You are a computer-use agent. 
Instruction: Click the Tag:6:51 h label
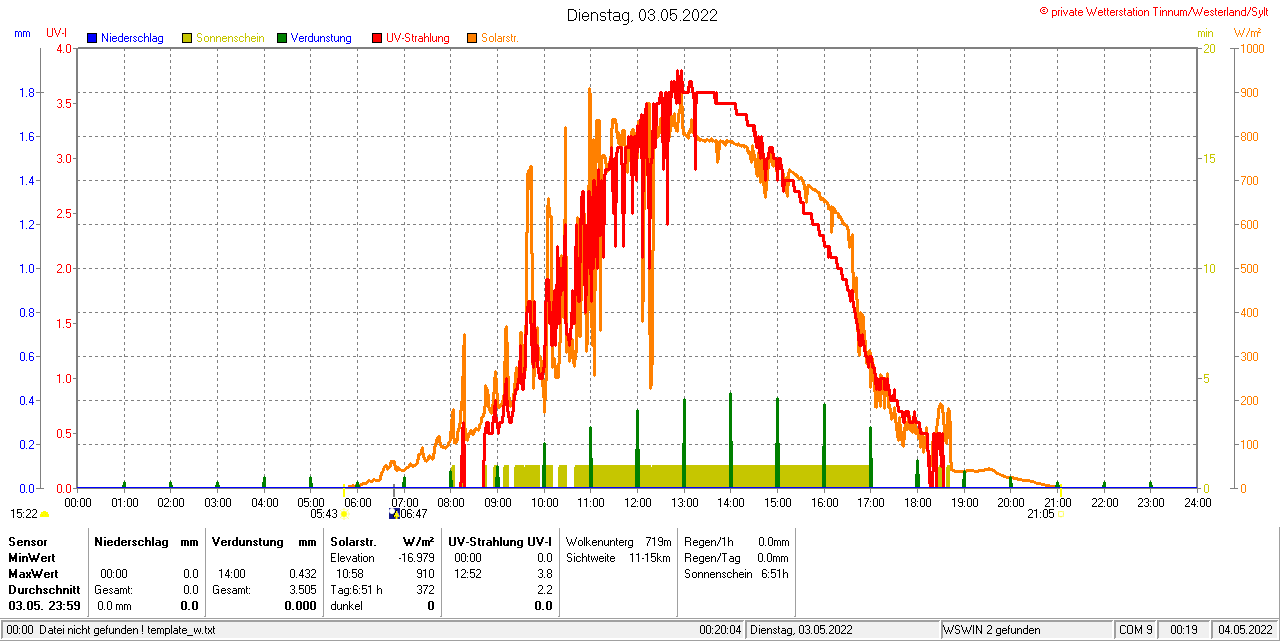click(x=356, y=590)
